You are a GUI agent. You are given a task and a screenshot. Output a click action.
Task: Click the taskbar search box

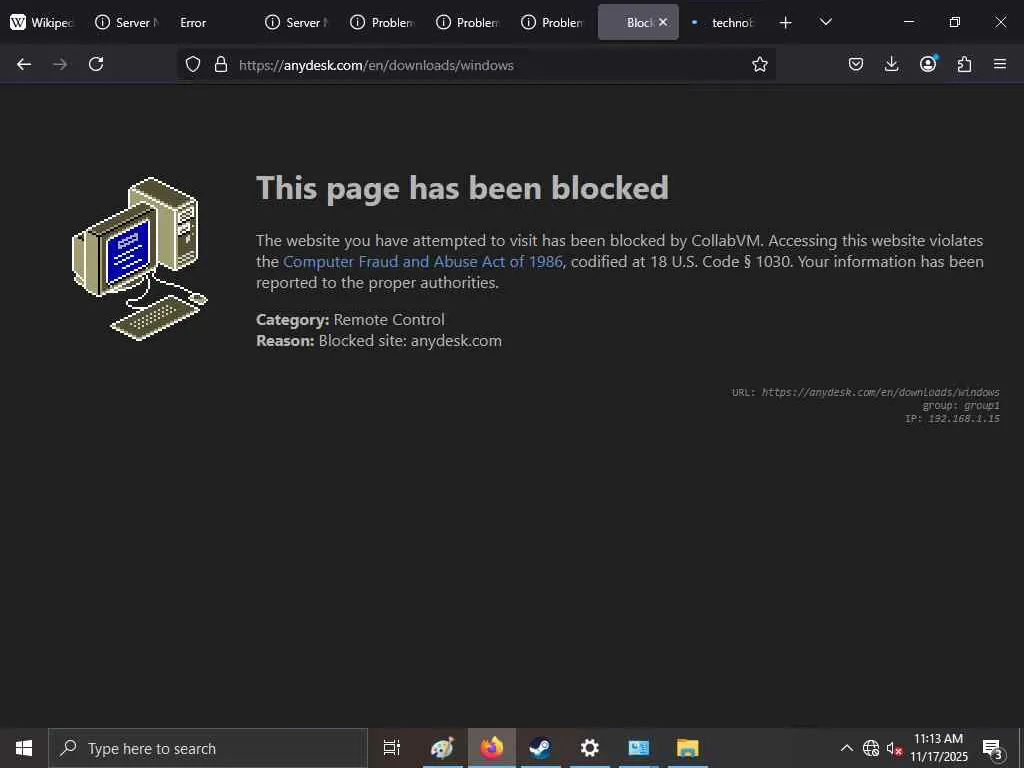coord(208,748)
